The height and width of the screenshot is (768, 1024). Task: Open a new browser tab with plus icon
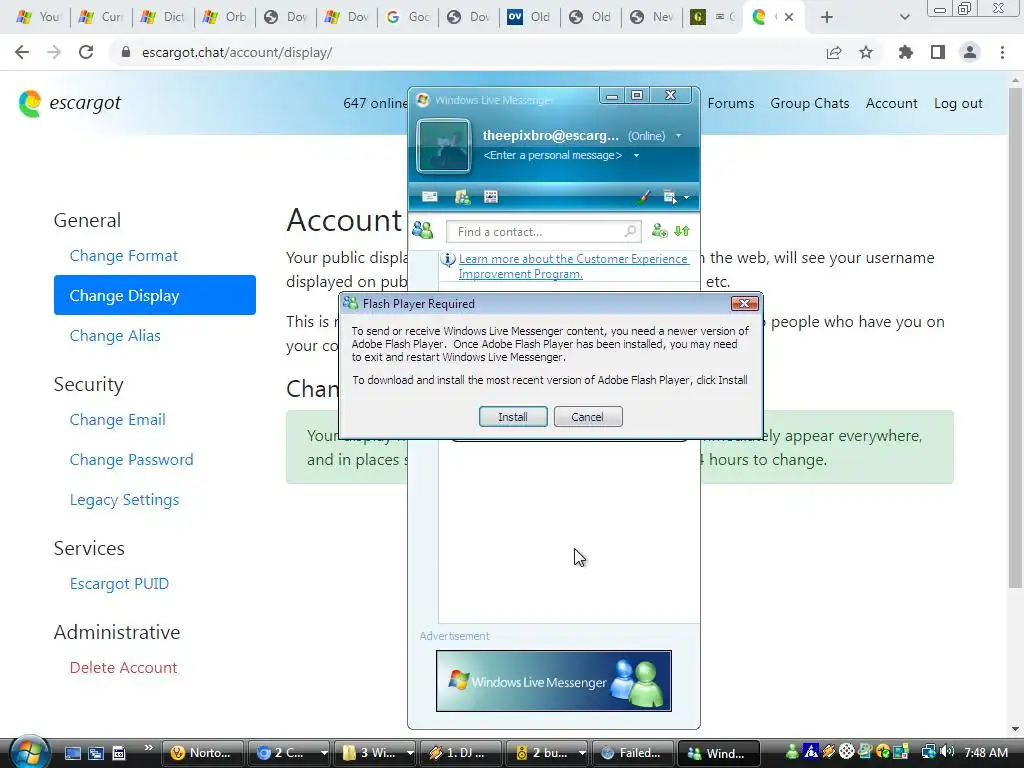[827, 17]
